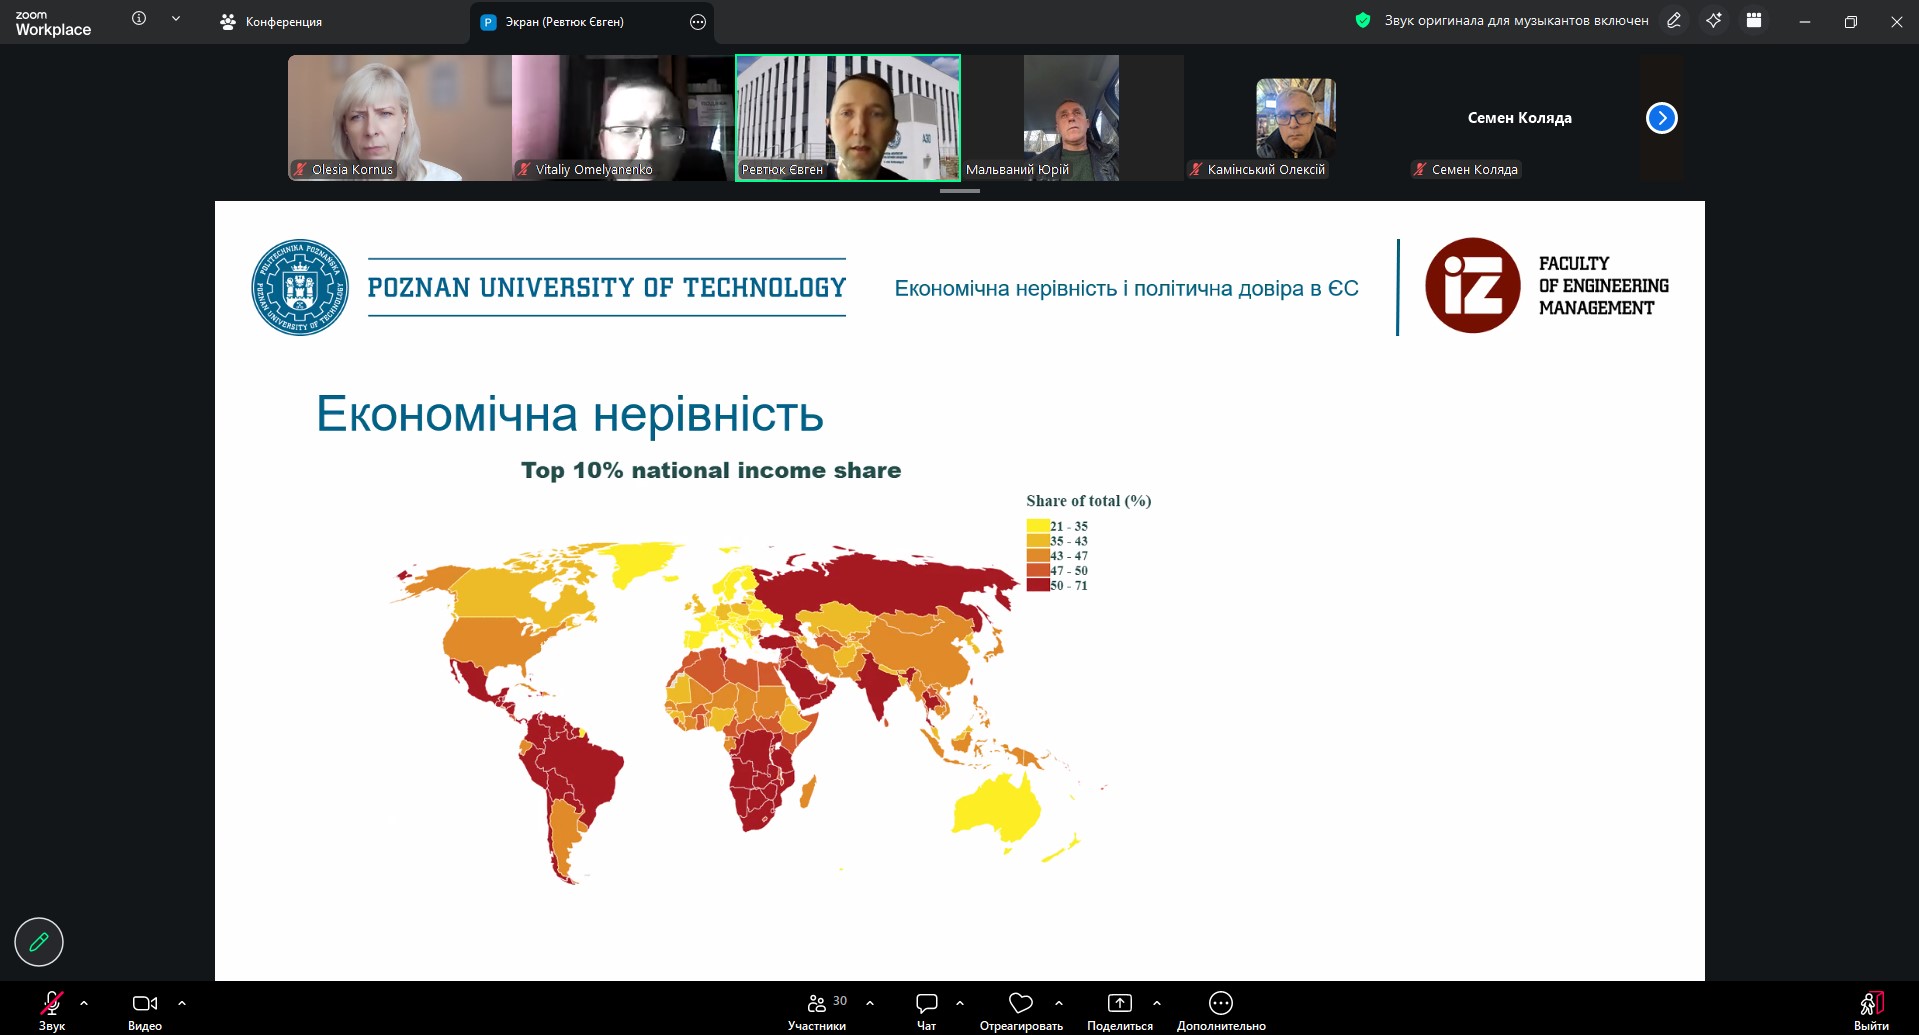Expand video settings arrow beside camera

[x=182, y=1002]
